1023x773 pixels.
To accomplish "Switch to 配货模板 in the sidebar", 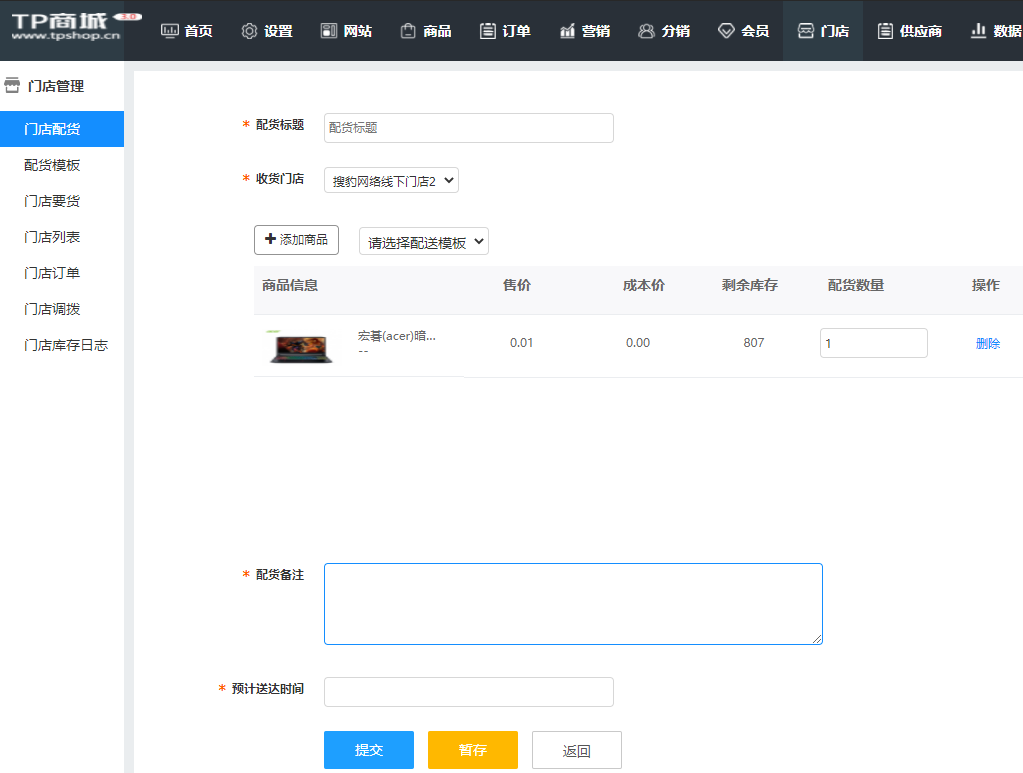I will point(51,165).
